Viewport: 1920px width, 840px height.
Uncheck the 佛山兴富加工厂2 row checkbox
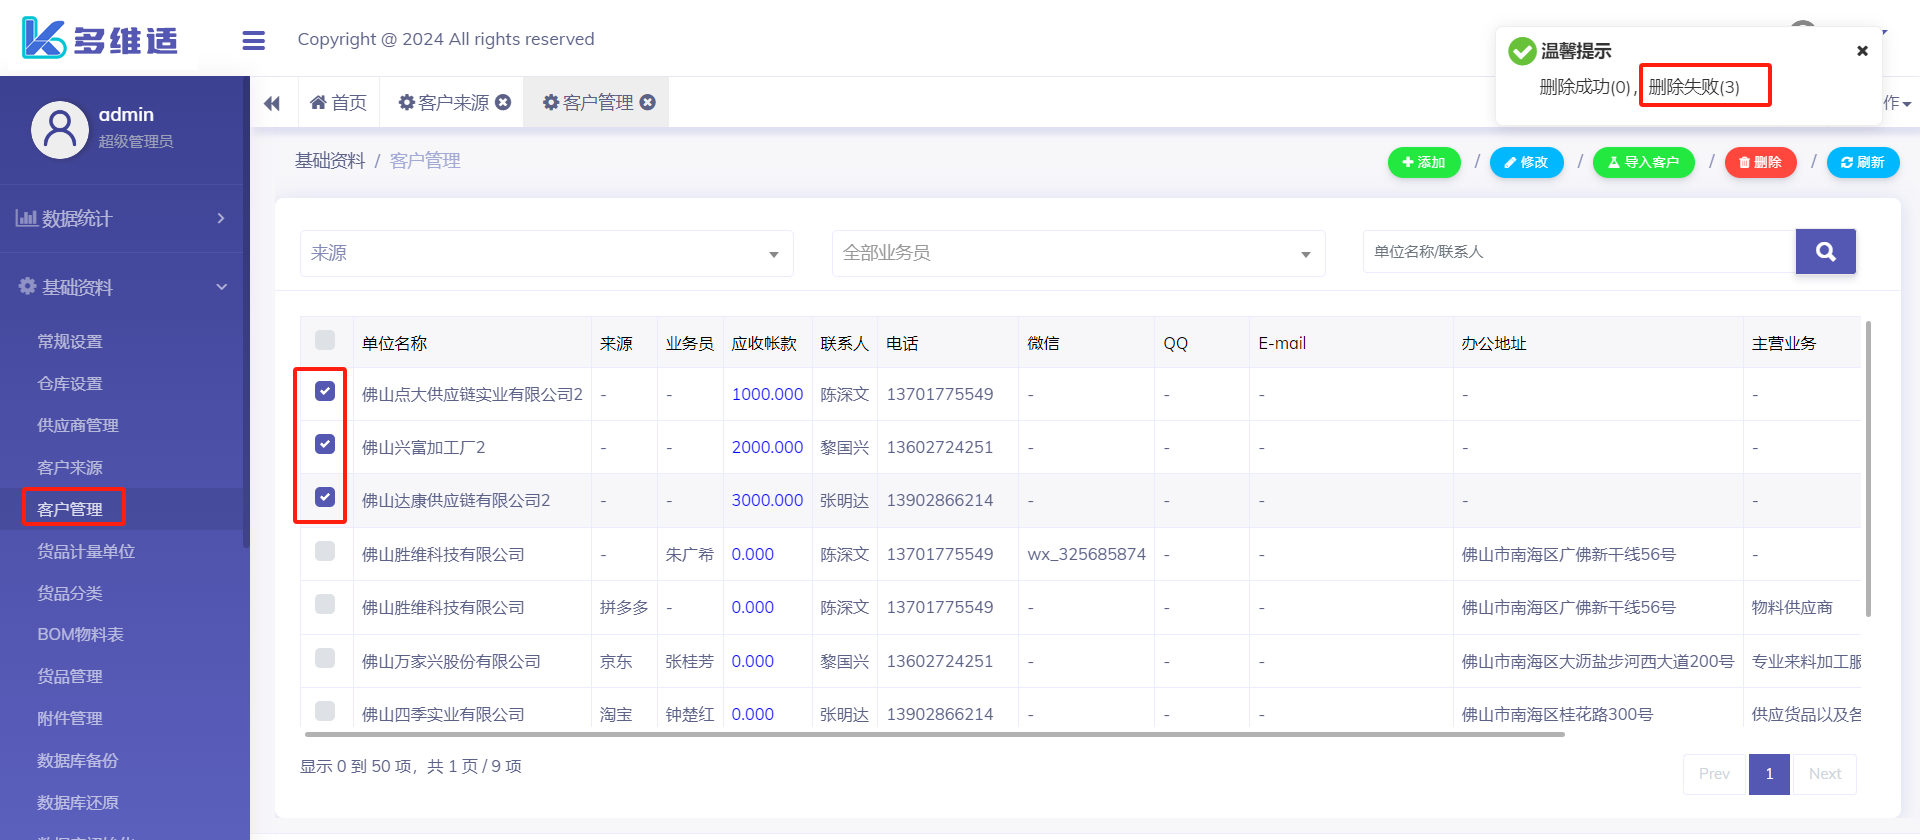pyautogui.click(x=325, y=444)
